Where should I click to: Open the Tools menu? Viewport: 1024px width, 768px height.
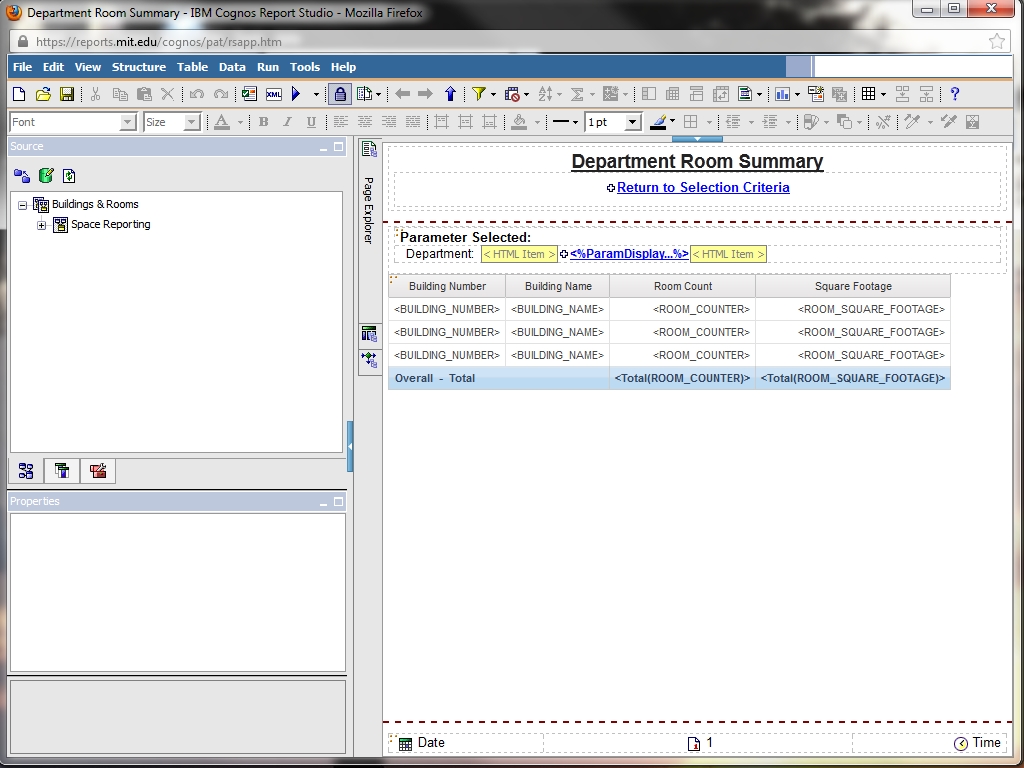[304, 67]
